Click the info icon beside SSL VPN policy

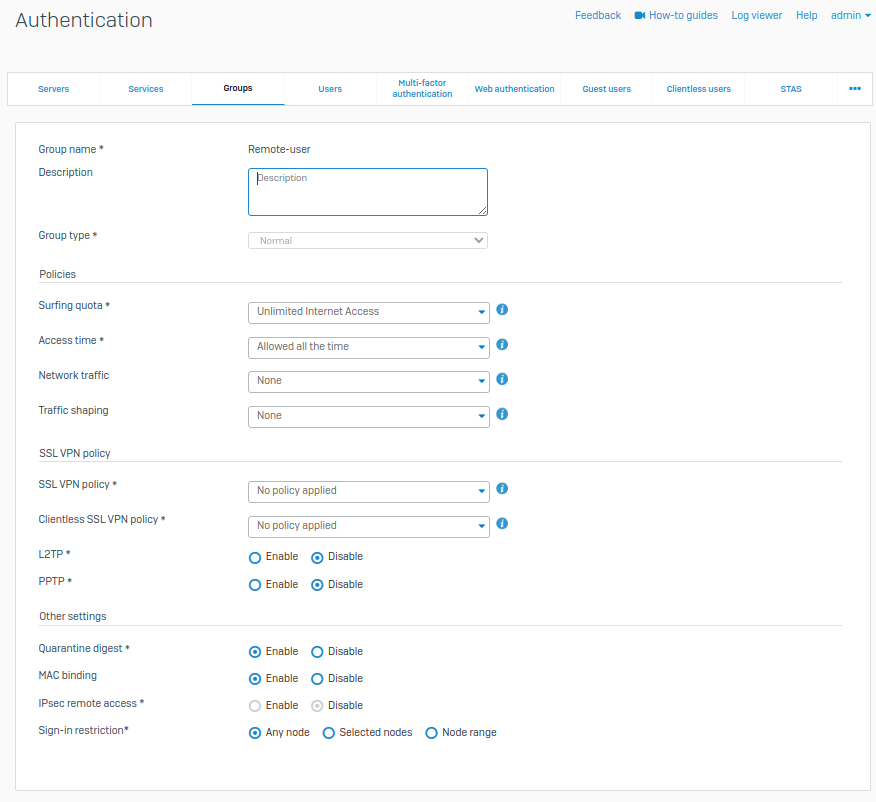tap(502, 489)
